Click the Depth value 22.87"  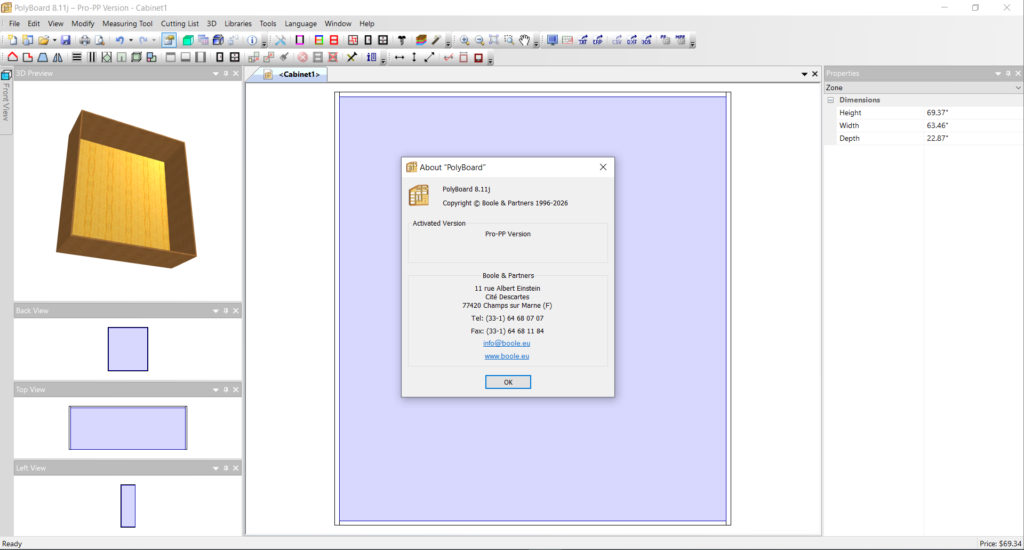[937, 138]
